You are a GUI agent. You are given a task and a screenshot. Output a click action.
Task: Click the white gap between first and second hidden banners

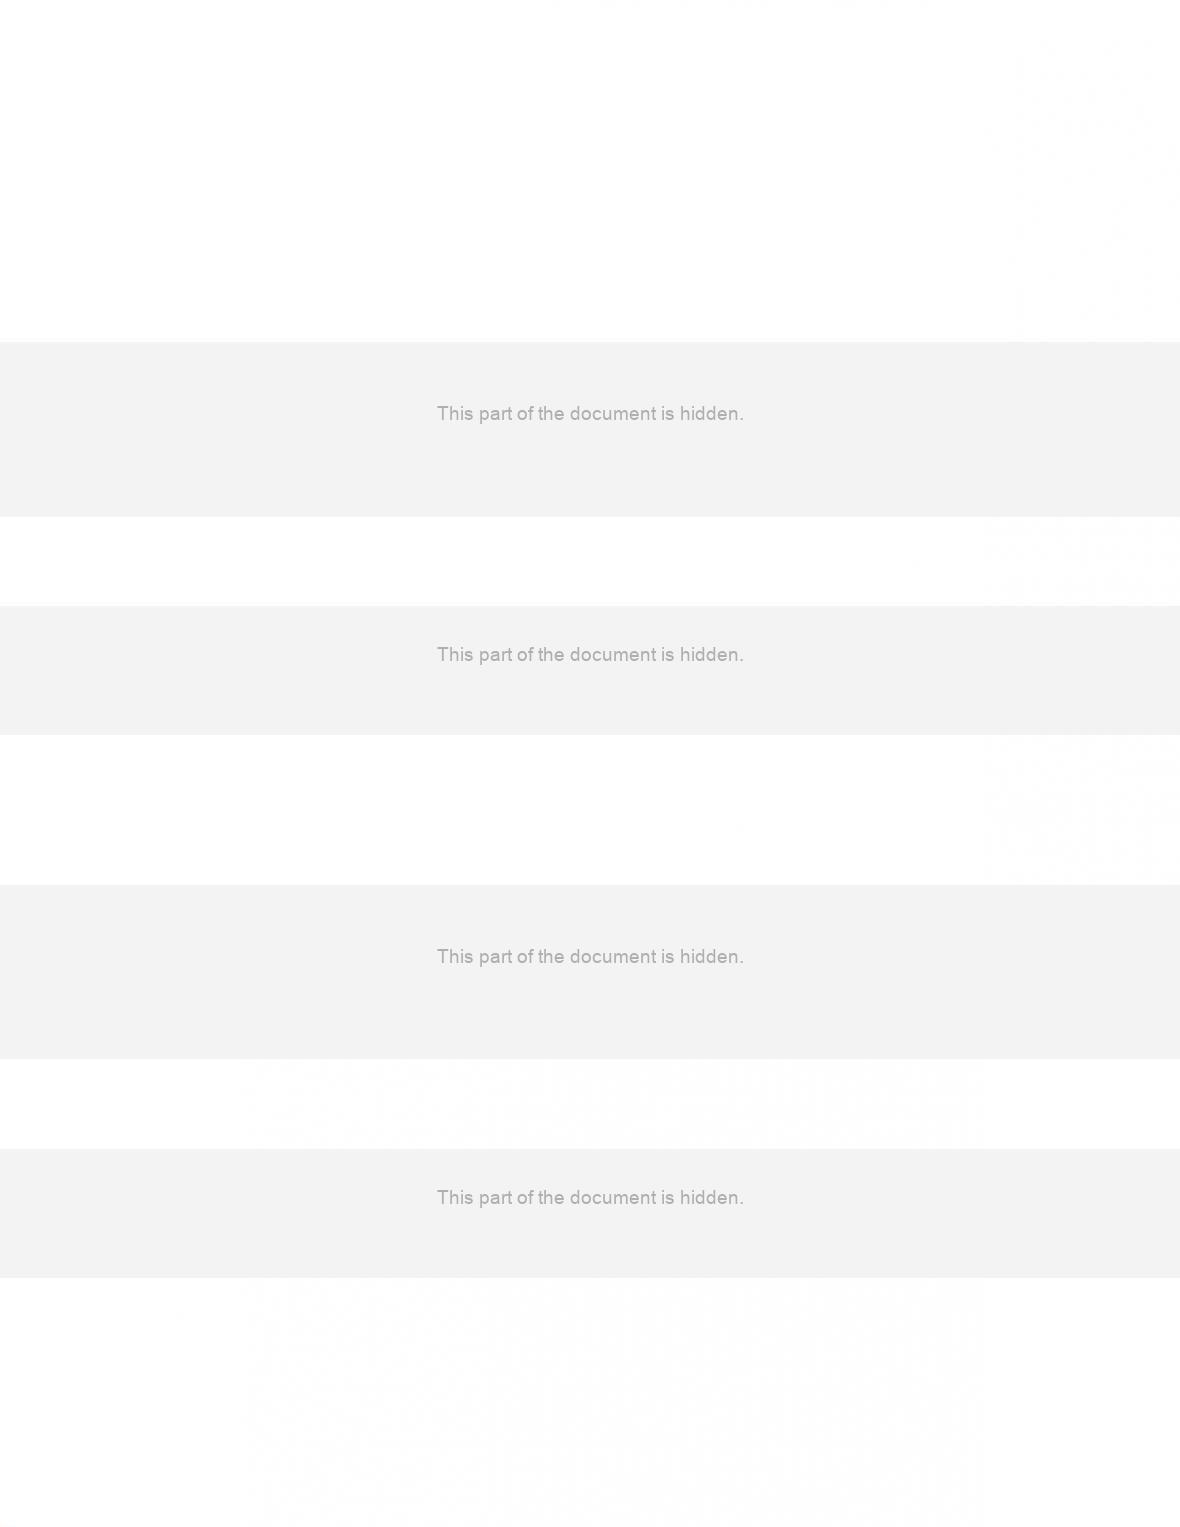pyautogui.click(x=590, y=561)
